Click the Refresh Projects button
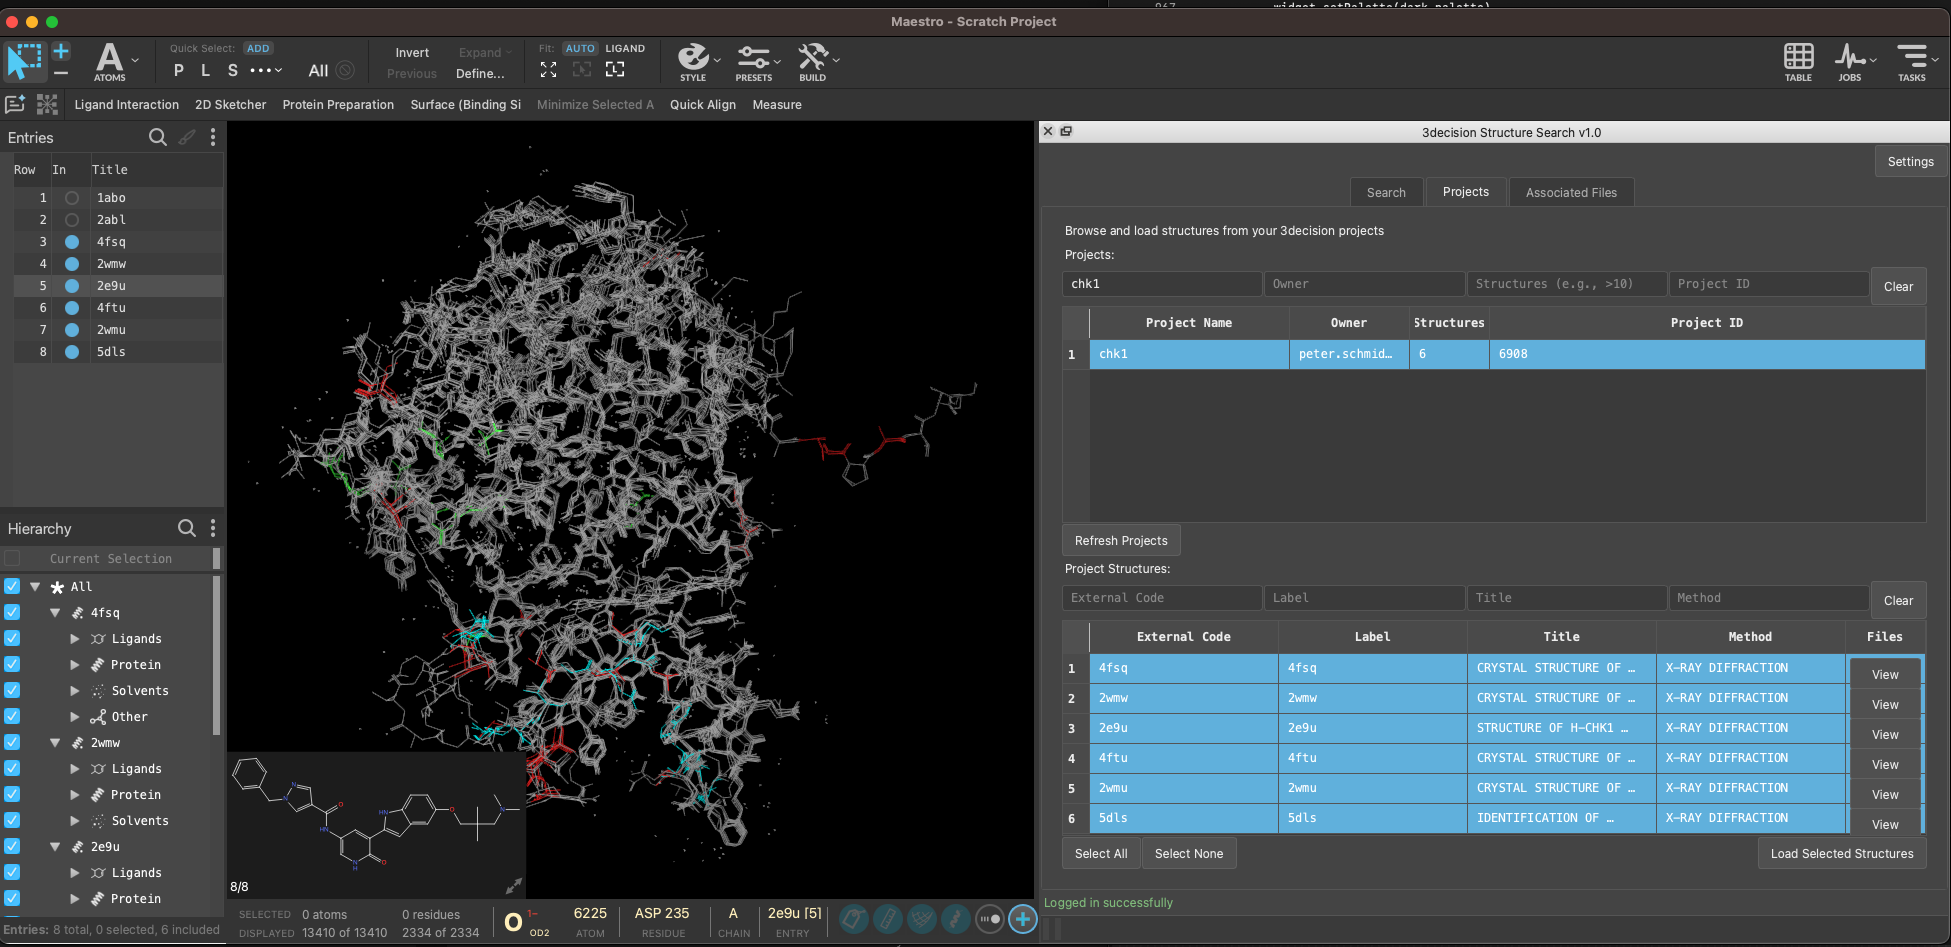This screenshot has width=1951, height=947. [1121, 540]
